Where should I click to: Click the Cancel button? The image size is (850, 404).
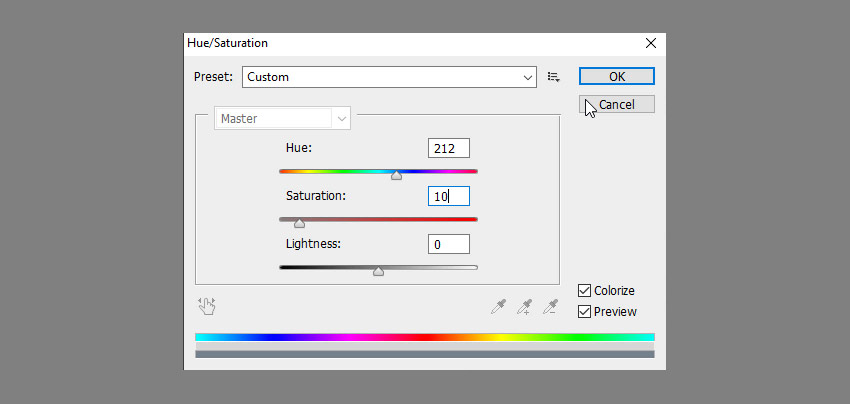click(617, 104)
